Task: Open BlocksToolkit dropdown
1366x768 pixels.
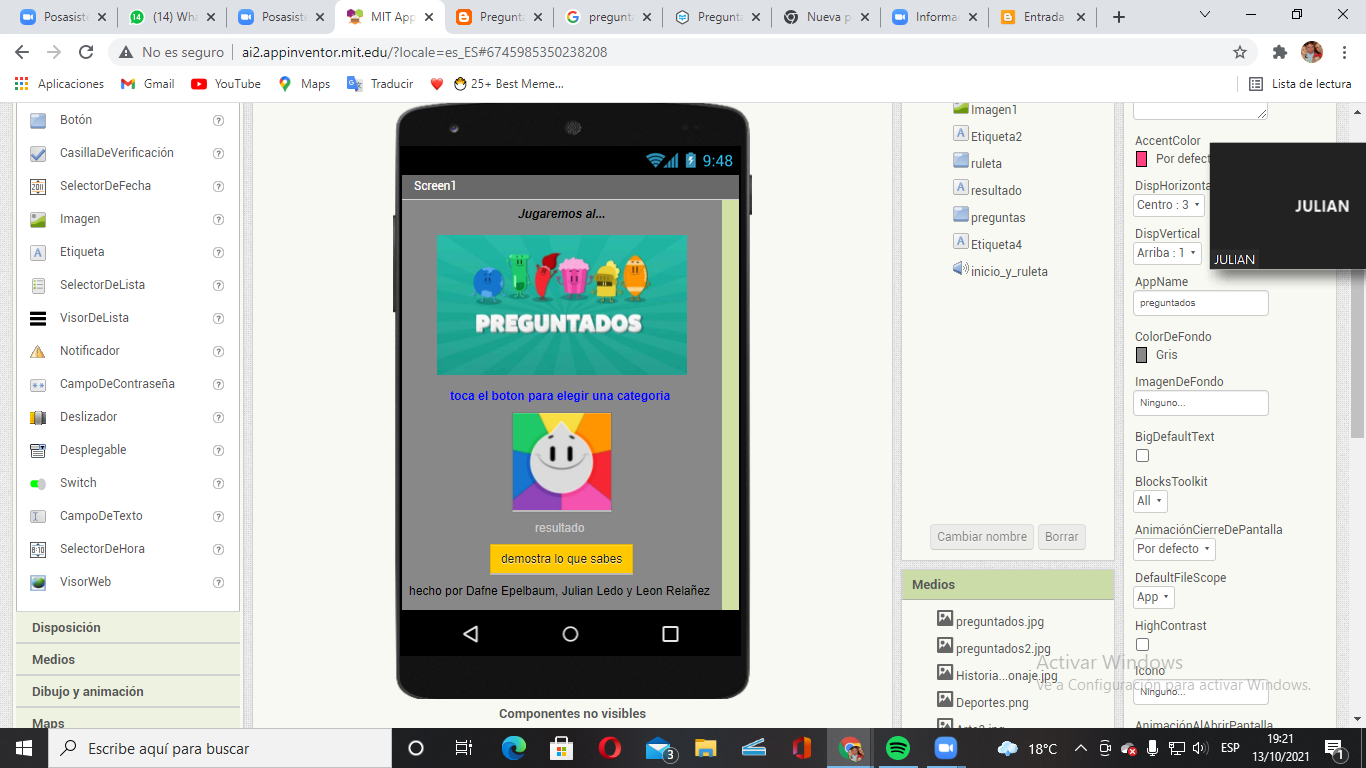Action: (x=1151, y=501)
